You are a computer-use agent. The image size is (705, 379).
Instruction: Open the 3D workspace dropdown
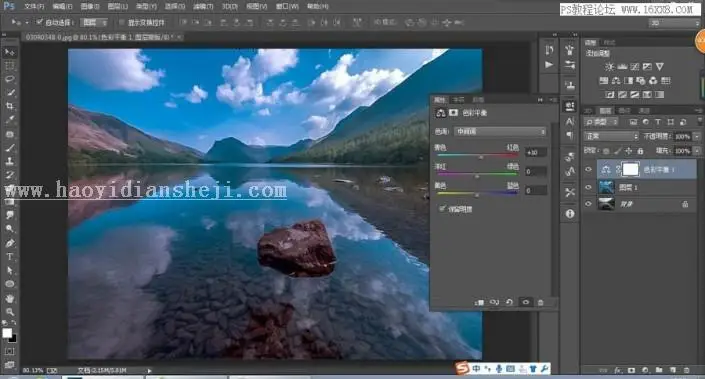click(673, 22)
